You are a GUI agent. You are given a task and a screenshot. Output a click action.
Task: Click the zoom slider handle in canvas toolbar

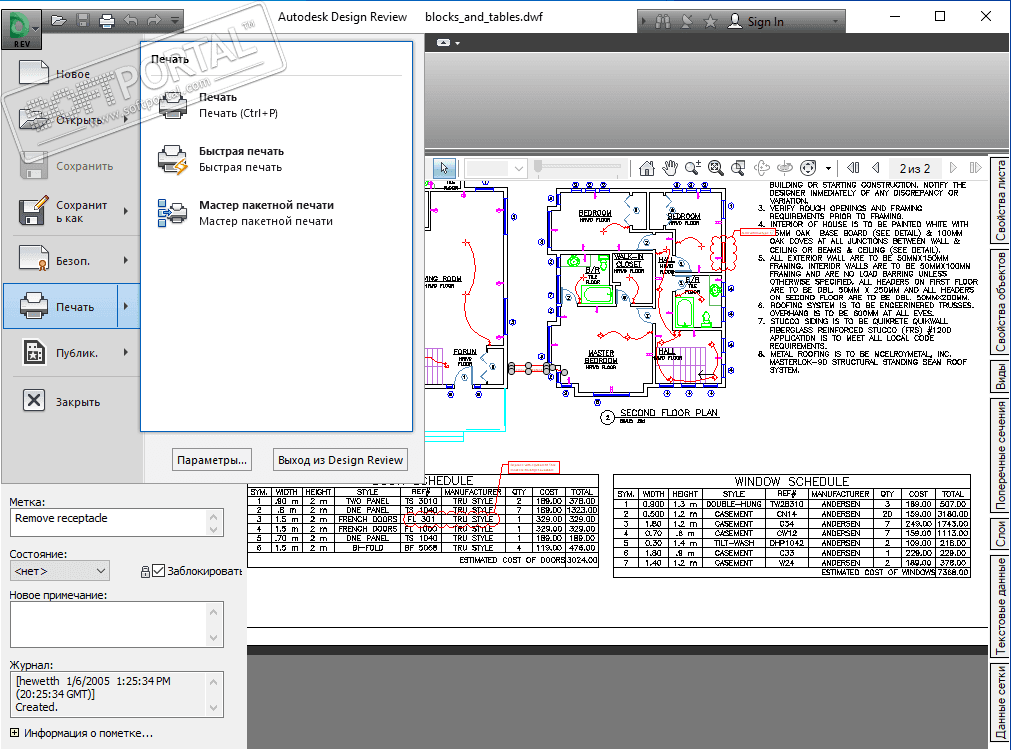click(x=538, y=168)
